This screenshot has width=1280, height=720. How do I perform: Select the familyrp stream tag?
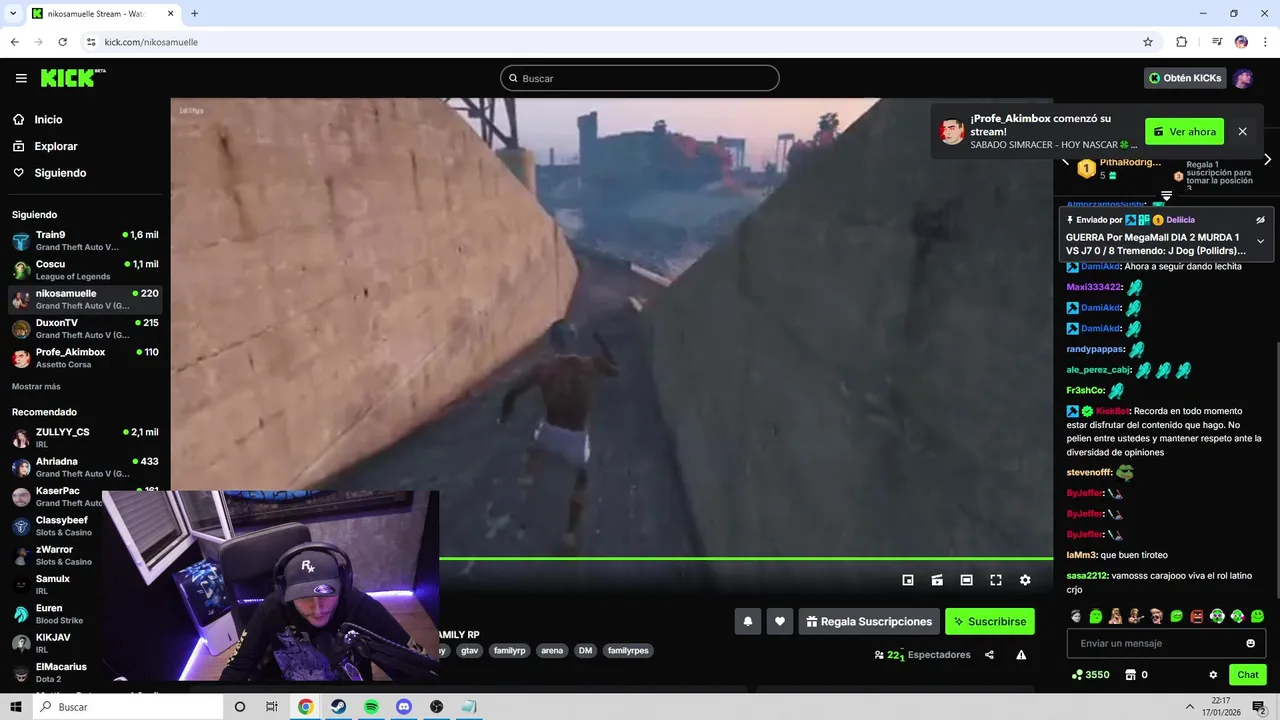pos(509,651)
